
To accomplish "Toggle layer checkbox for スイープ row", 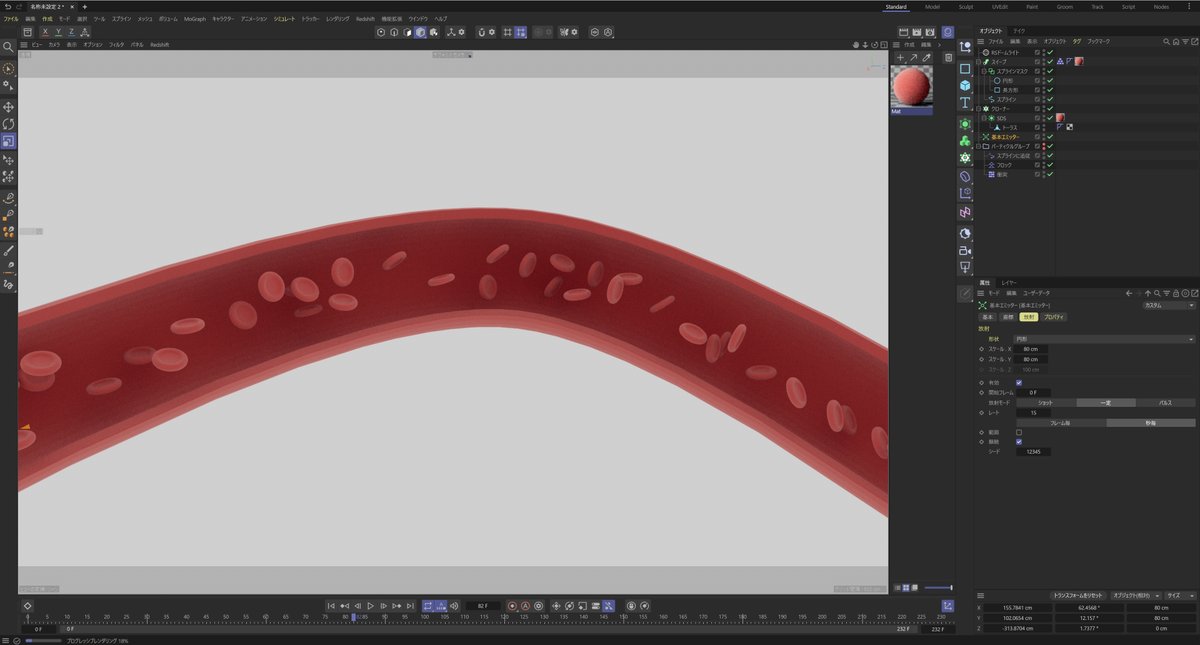I will [1038, 61].
